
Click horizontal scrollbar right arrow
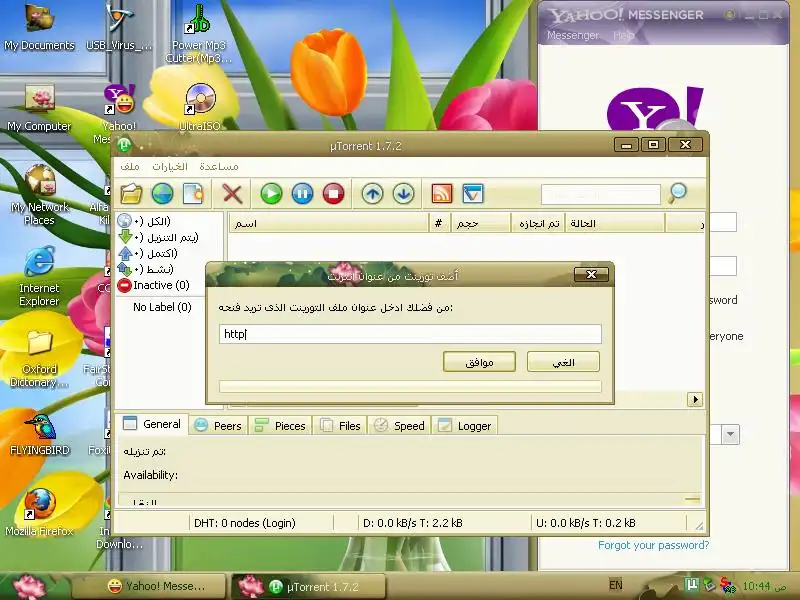695,399
